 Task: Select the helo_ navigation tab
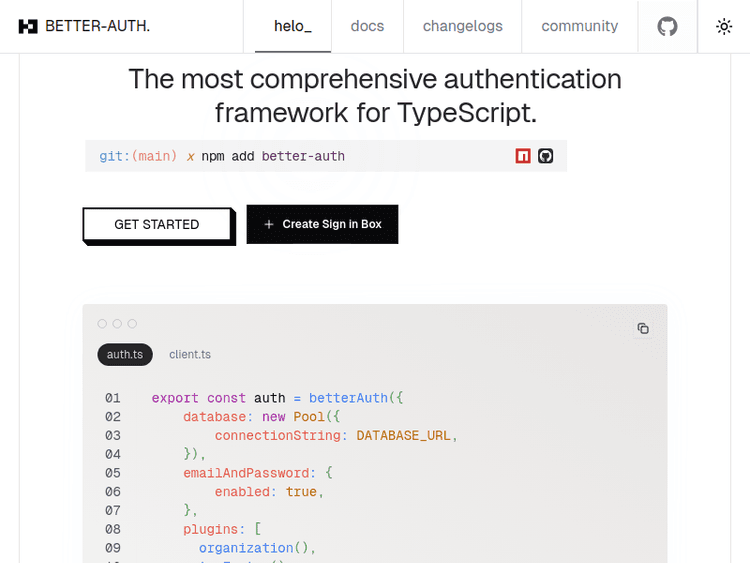(x=293, y=26)
